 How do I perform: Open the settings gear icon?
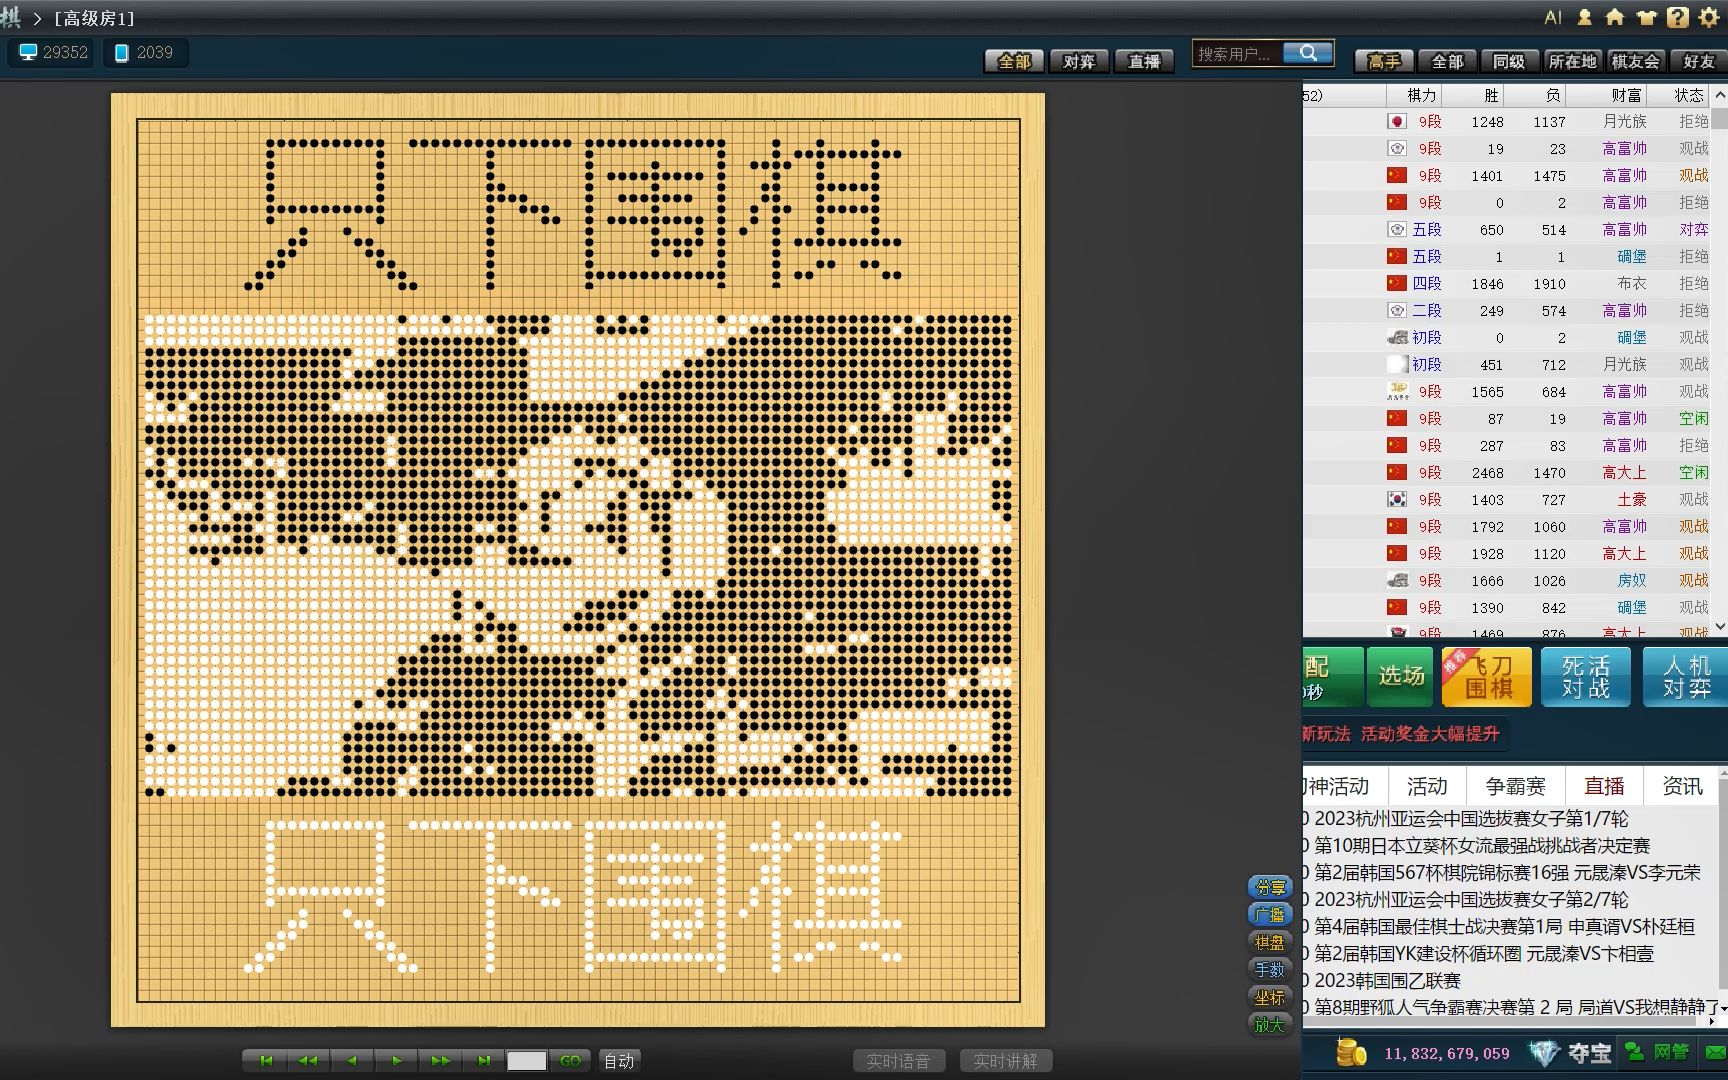pos(1709,17)
